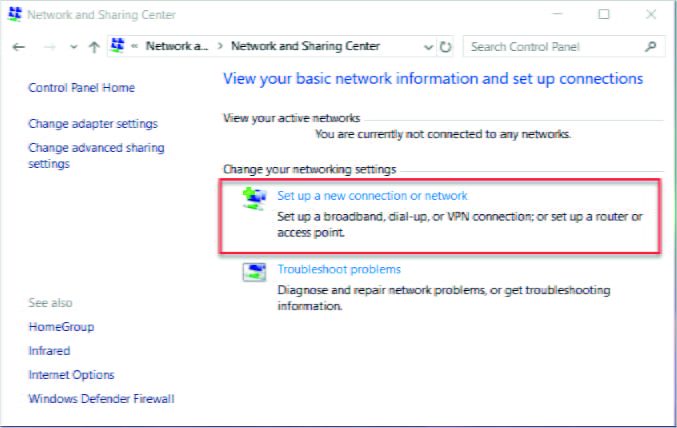Click the Search Control Panel field
Image resolution: width=677 pixels, height=428 pixels.
point(555,47)
